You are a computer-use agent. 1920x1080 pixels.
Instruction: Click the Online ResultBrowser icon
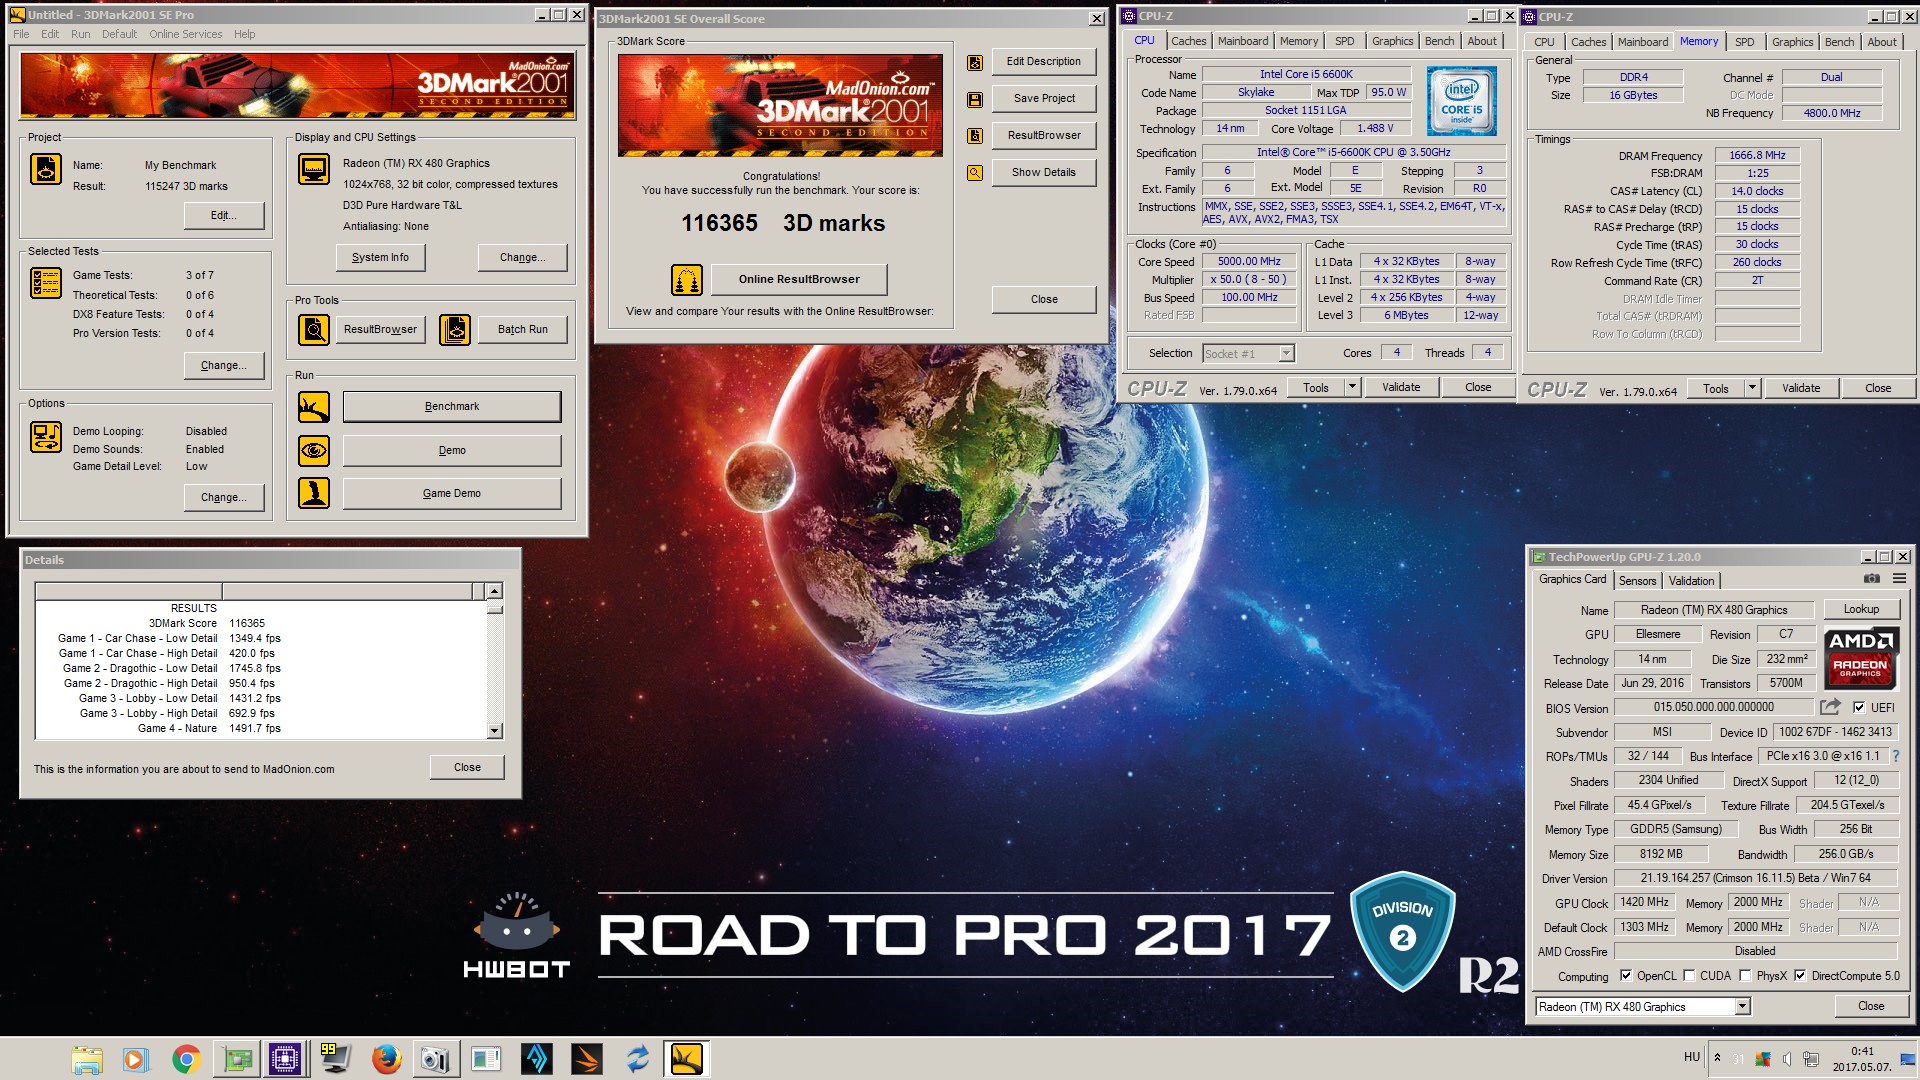(x=687, y=280)
